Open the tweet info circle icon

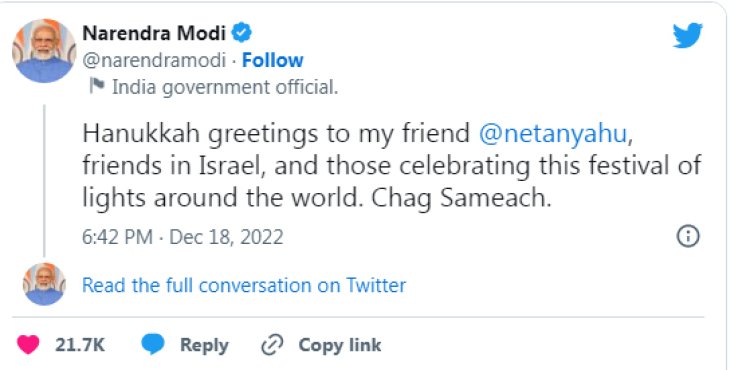click(688, 236)
